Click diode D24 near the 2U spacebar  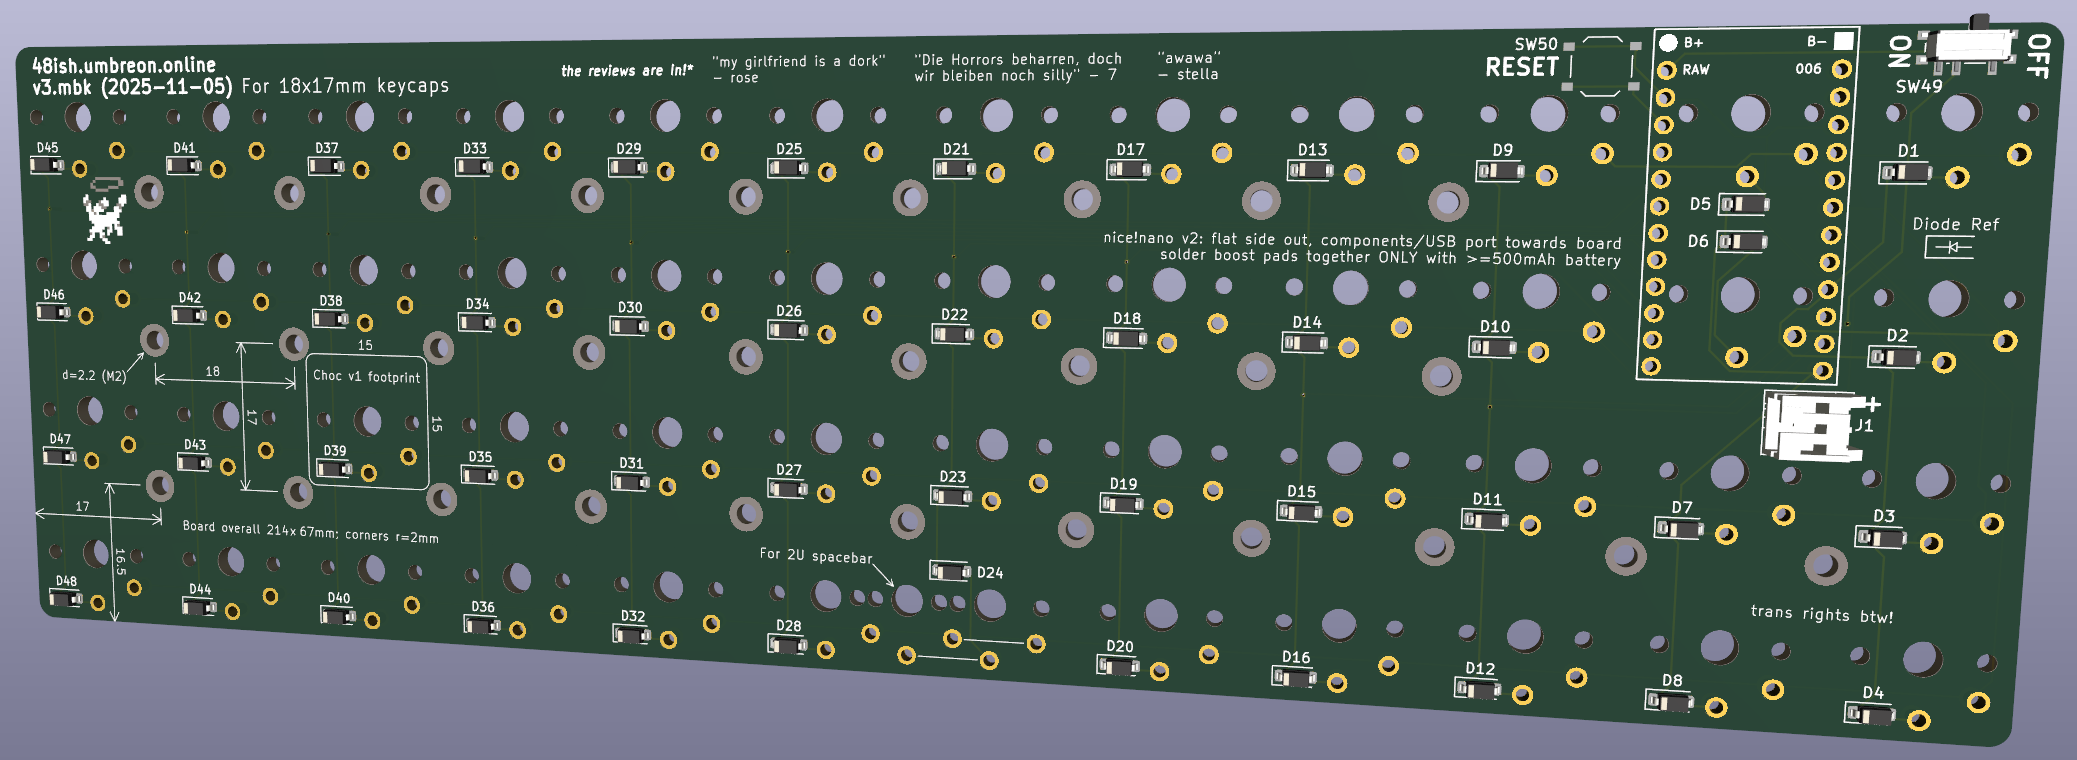click(949, 571)
